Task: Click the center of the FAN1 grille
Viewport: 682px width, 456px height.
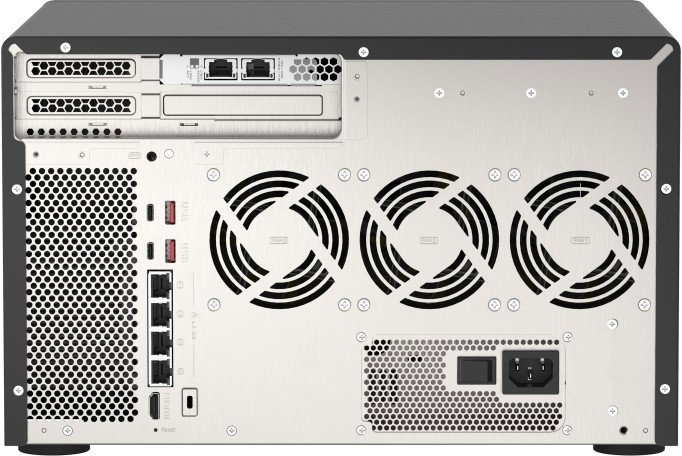Action: (x=579, y=240)
